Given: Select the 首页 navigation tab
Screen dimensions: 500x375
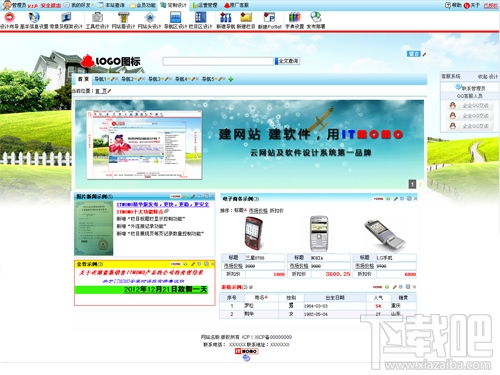Looking at the screenshot, I should tap(83, 79).
